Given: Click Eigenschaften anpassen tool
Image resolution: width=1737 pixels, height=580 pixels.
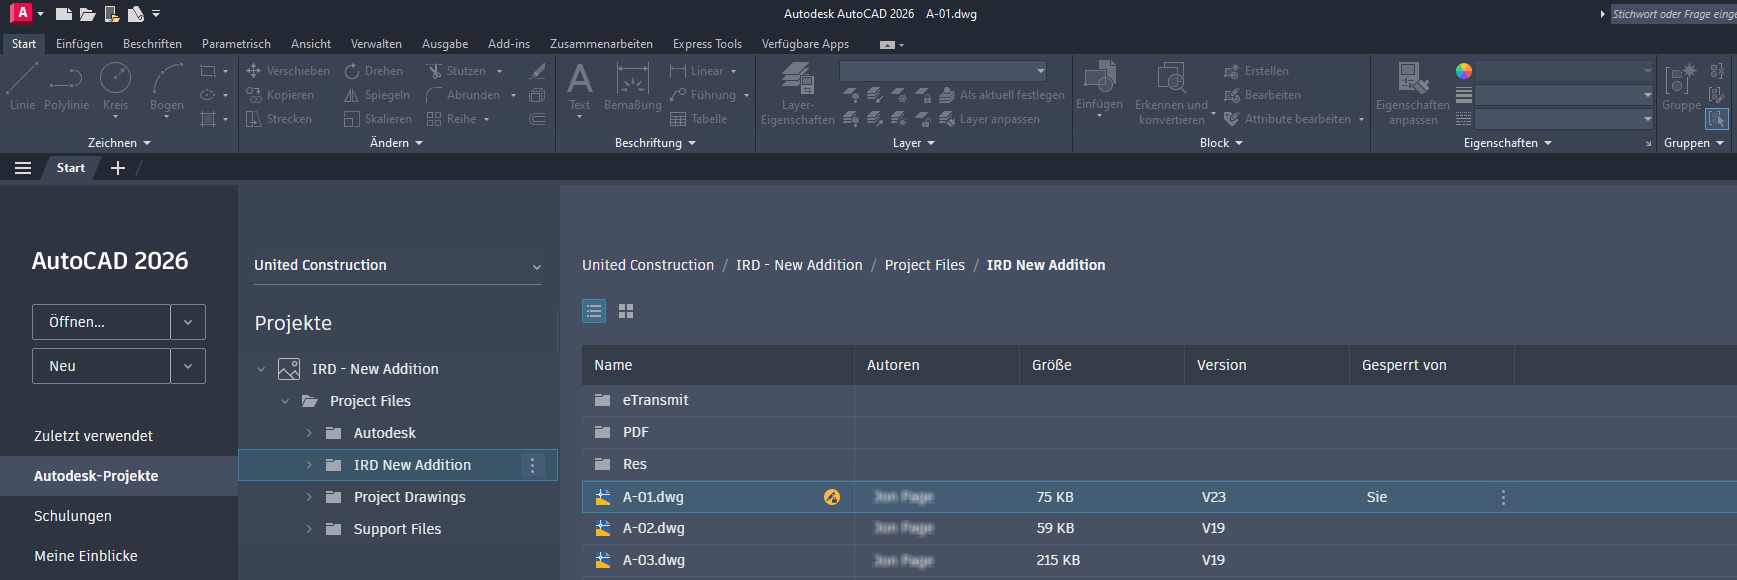Looking at the screenshot, I should point(1412,93).
